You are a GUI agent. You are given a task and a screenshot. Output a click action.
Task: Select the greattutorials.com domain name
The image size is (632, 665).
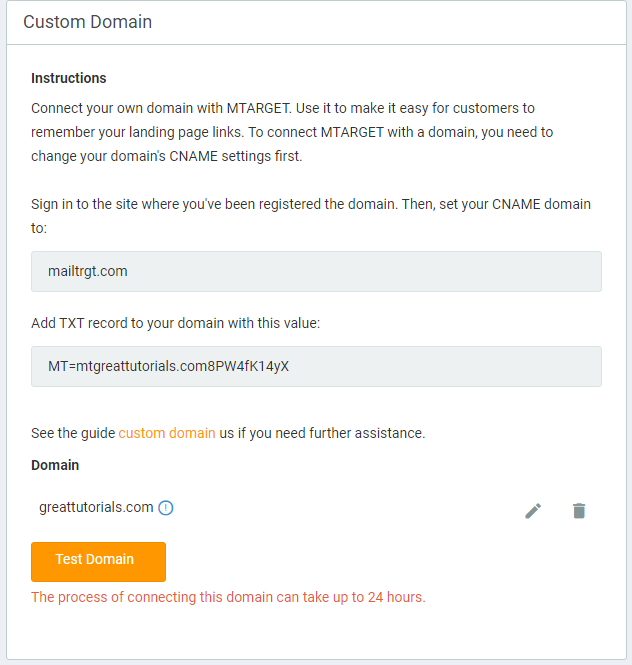96,507
